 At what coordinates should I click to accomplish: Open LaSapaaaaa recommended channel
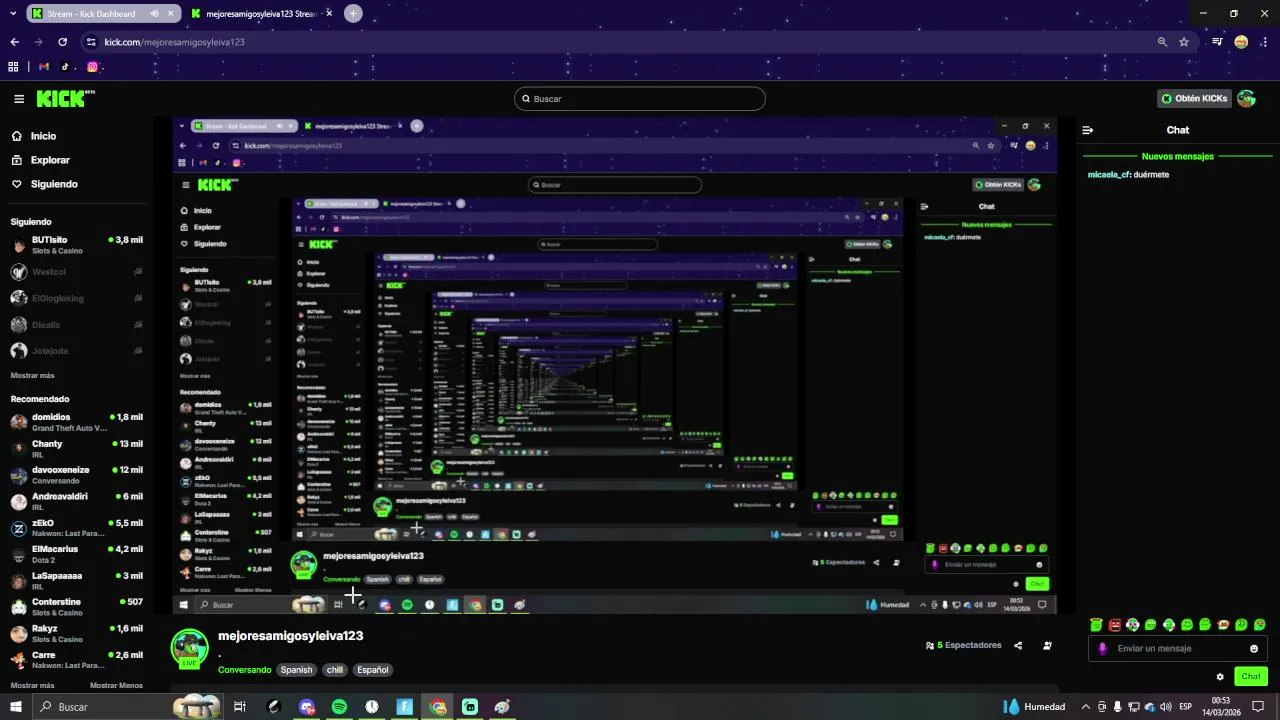(76, 581)
